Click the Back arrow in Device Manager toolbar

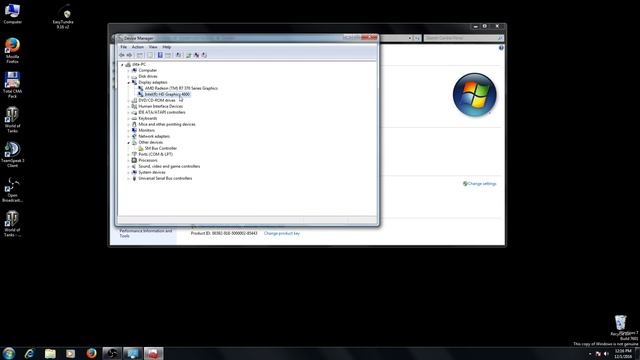click(122, 55)
